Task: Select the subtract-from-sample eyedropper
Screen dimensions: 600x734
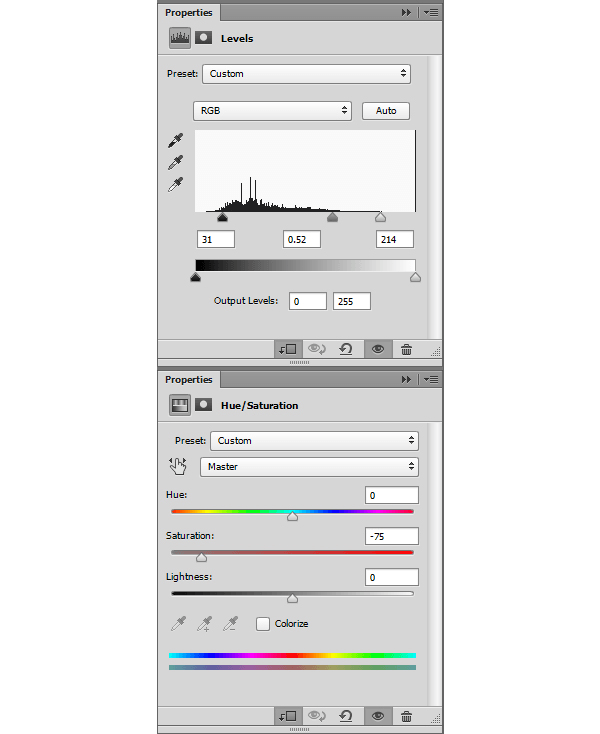Action: 231,624
